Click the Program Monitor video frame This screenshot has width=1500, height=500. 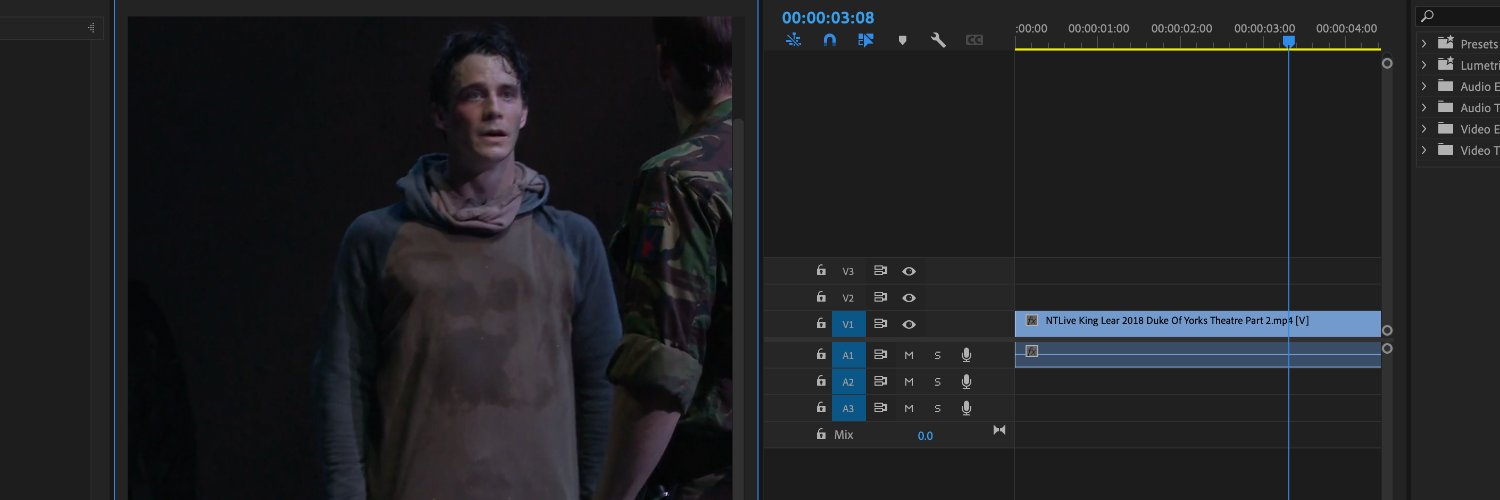[430, 258]
